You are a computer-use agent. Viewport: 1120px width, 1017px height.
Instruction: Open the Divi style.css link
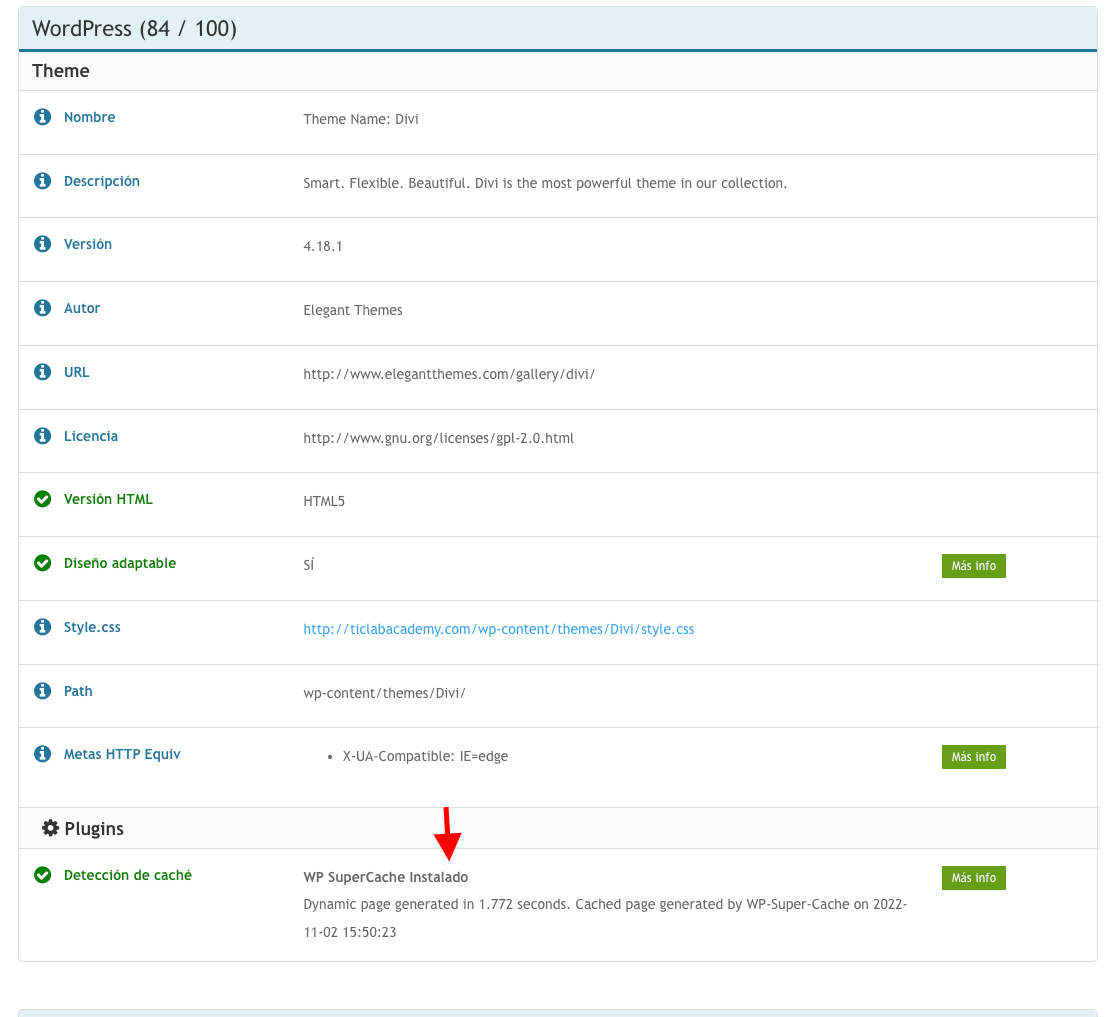coord(499,629)
